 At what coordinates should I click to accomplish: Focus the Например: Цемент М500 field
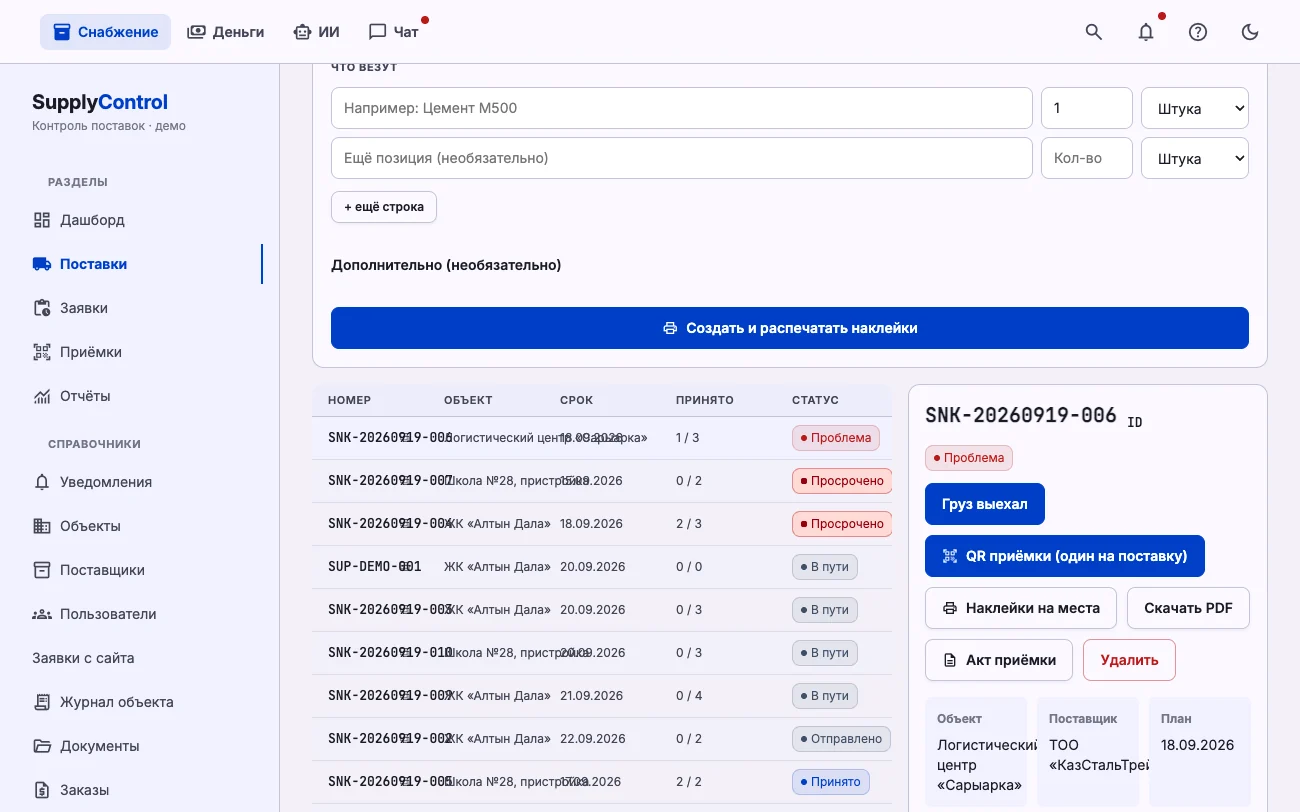pyautogui.click(x=682, y=108)
